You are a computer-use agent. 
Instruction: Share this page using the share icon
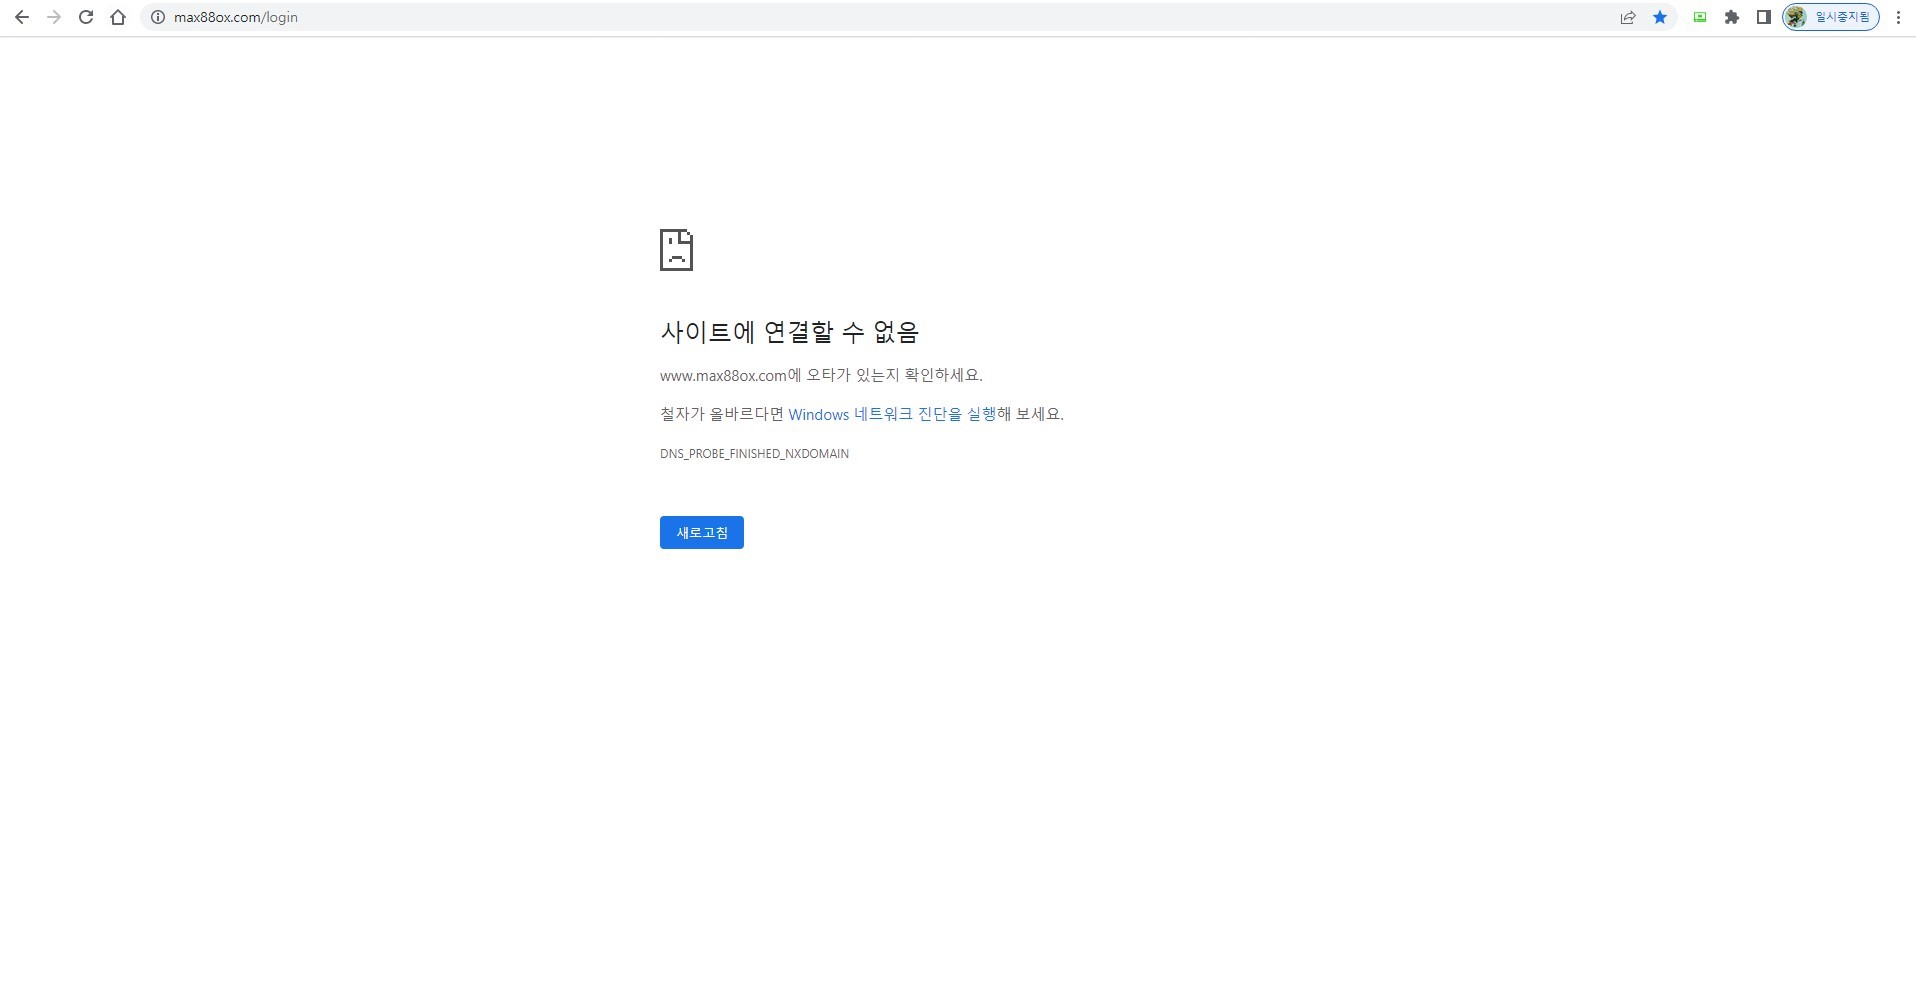click(x=1628, y=17)
